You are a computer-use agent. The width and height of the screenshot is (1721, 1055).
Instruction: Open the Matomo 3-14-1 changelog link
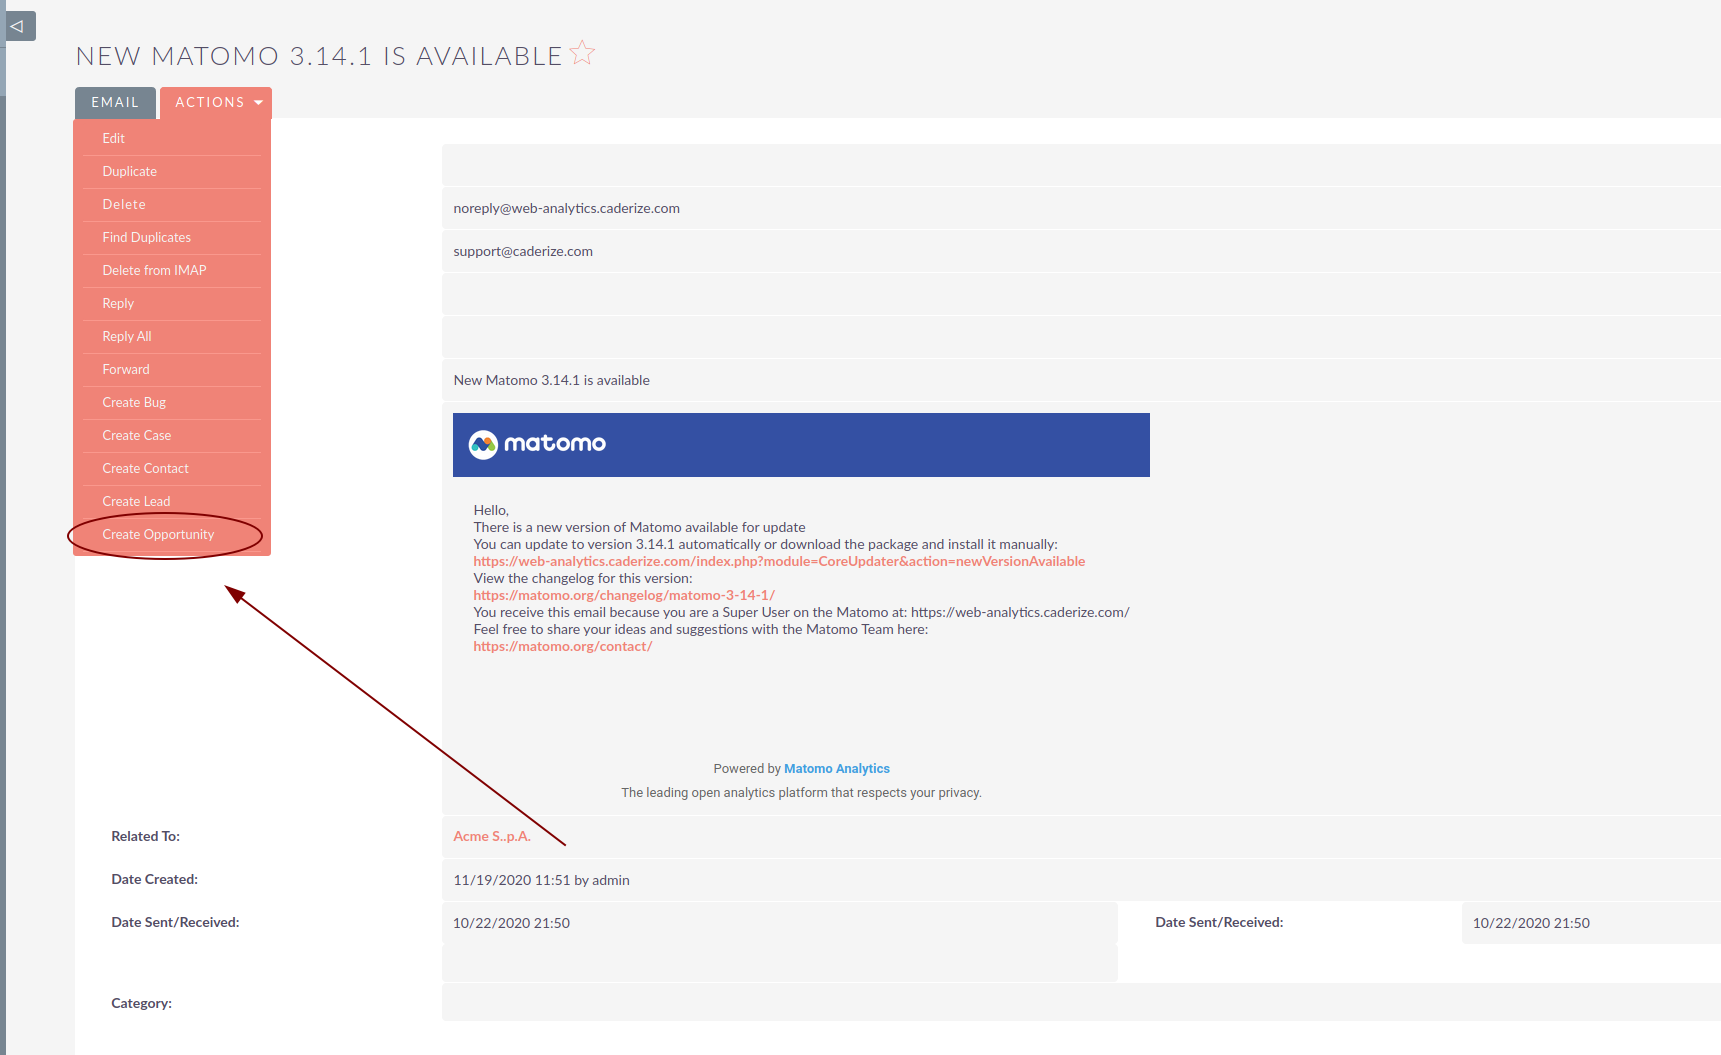[624, 596]
